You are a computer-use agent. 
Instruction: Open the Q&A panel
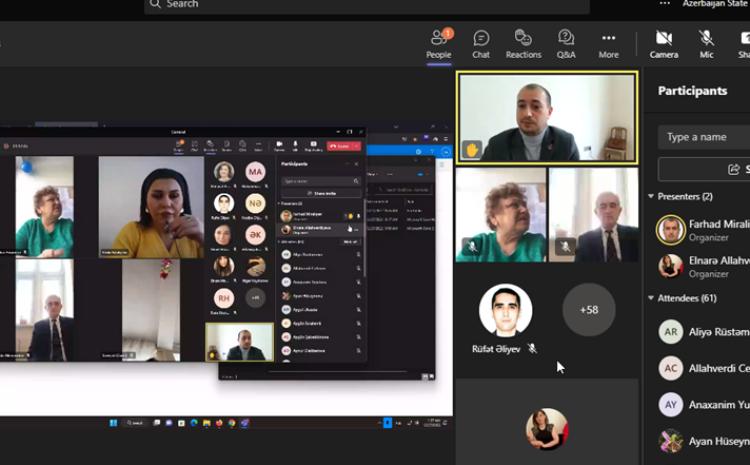pyautogui.click(x=566, y=43)
